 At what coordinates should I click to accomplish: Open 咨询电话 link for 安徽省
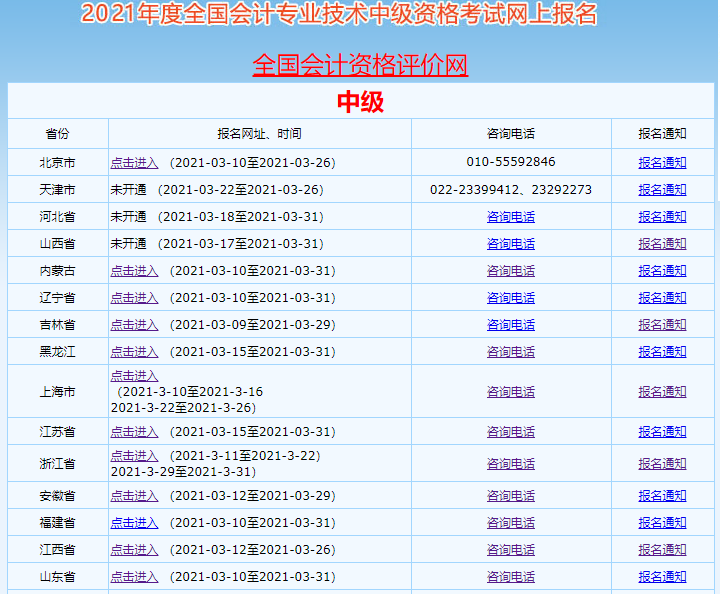(511, 496)
